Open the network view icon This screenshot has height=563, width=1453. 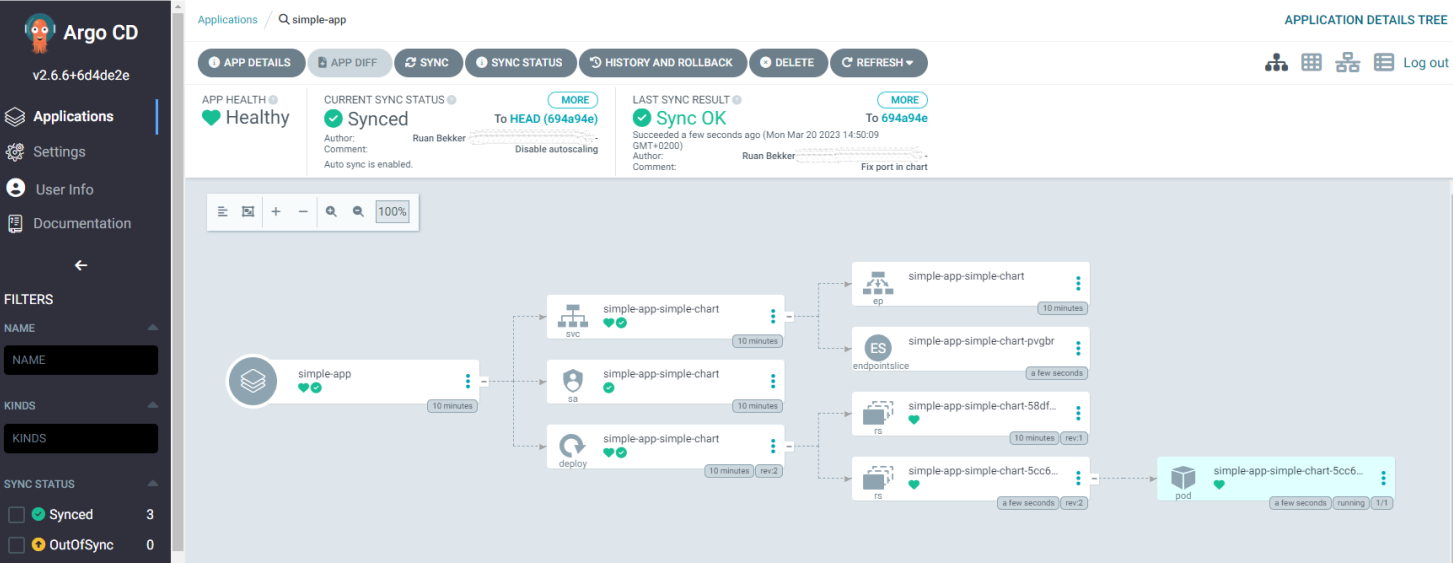click(1348, 62)
